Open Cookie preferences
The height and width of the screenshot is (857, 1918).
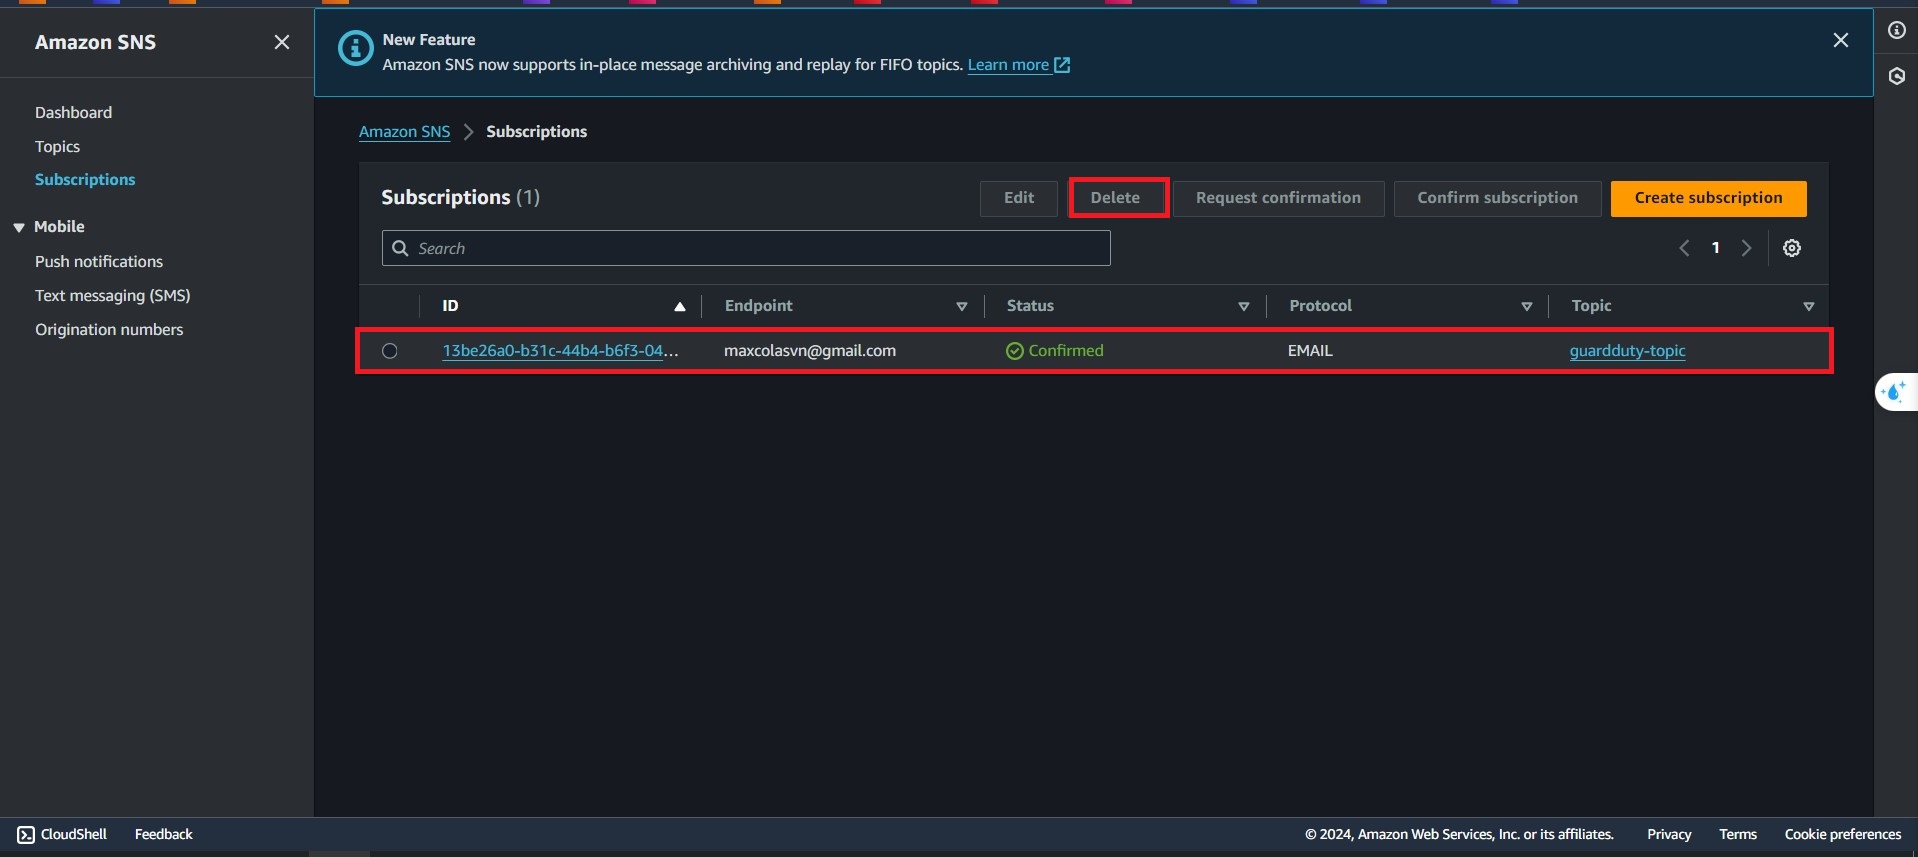tap(1843, 834)
